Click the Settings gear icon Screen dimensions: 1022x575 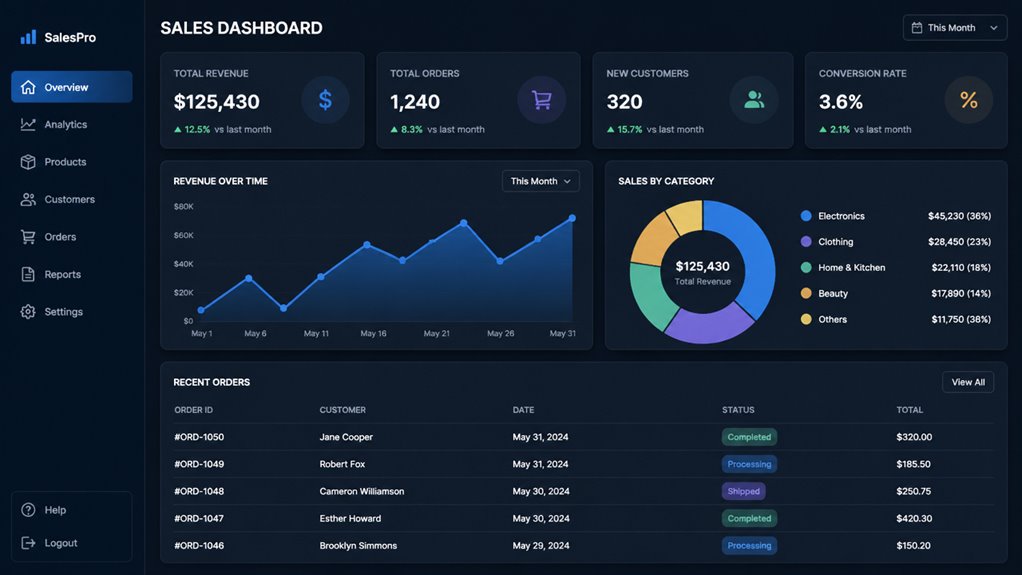[28, 312]
